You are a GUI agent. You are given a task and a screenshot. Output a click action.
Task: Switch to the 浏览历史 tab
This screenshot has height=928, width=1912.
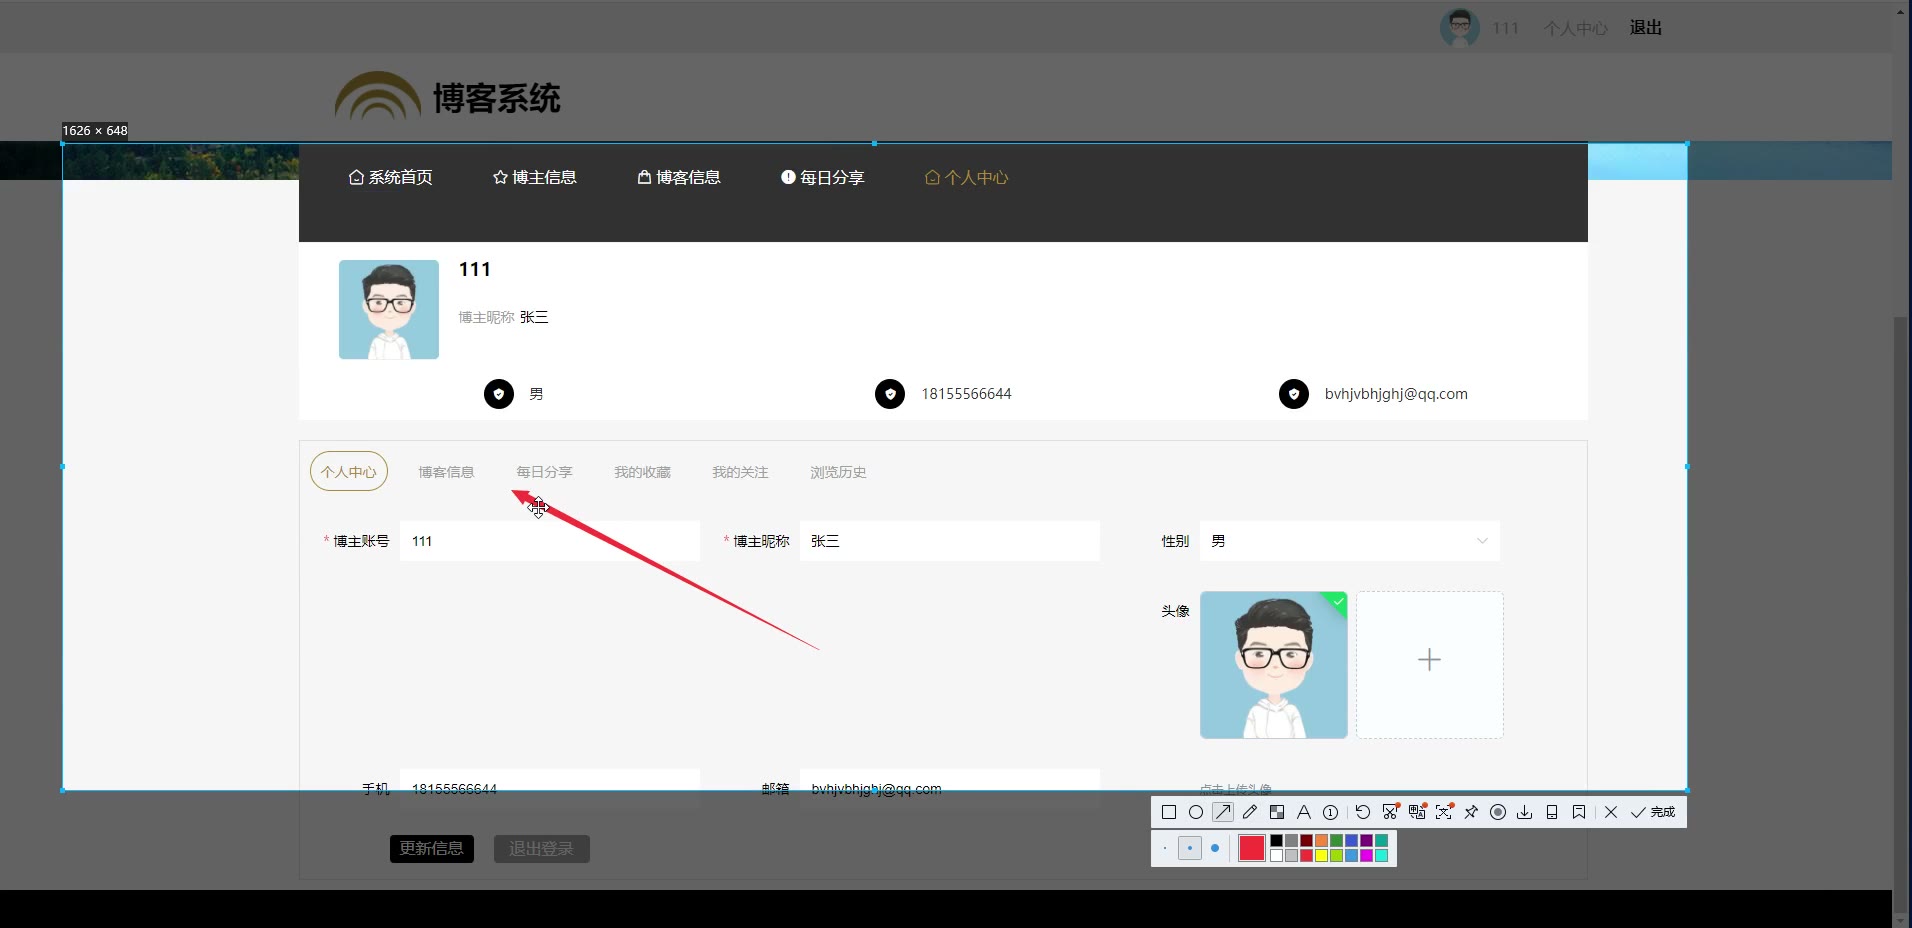click(838, 472)
